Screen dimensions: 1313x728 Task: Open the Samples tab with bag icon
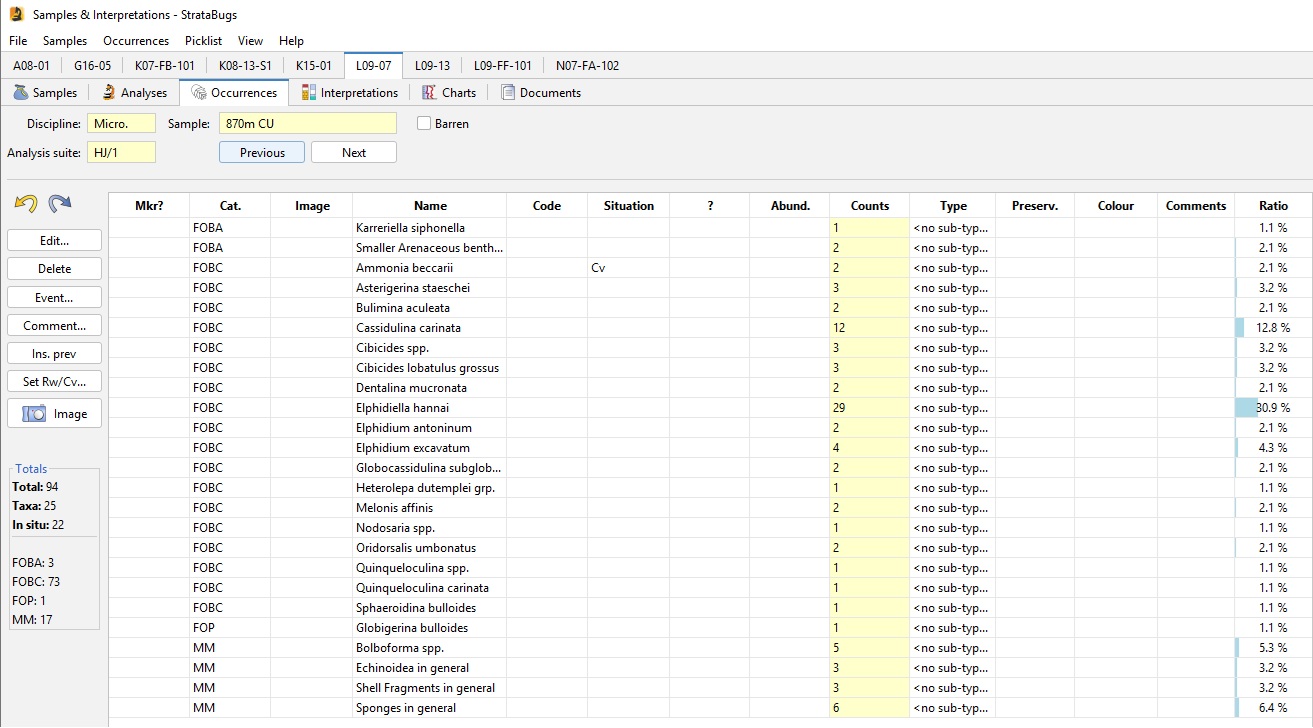(x=45, y=93)
